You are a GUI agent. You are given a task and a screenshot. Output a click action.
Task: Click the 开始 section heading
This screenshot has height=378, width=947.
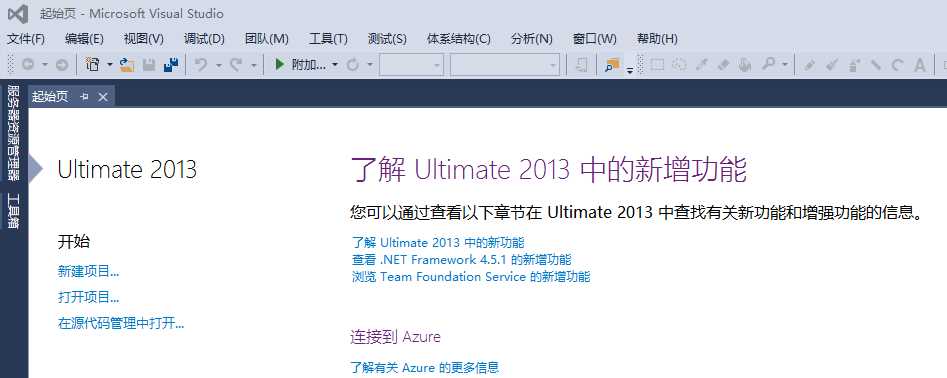(x=74, y=242)
